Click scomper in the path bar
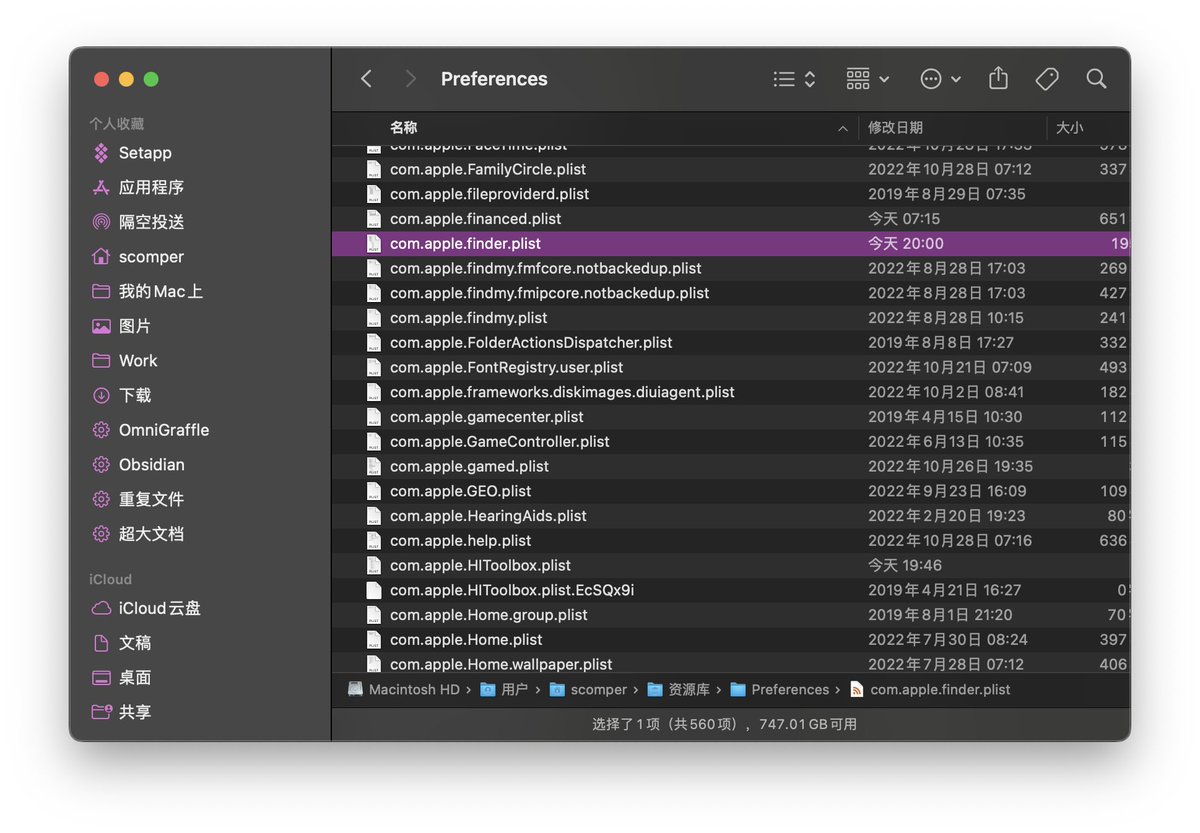 (x=588, y=690)
